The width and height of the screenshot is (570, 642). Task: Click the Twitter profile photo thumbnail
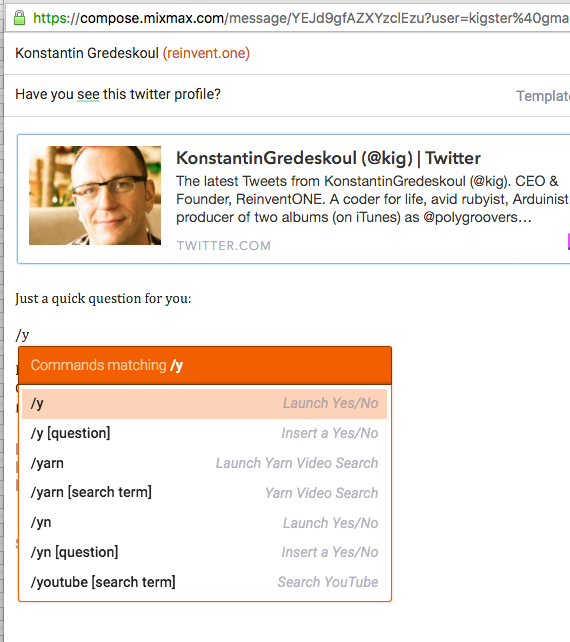click(x=95, y=196)
